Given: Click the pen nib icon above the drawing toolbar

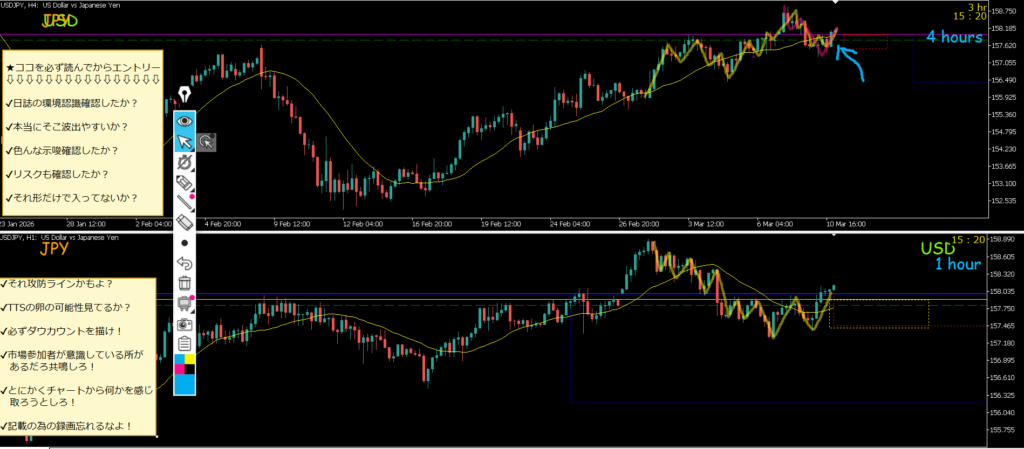Looking at the screenshot, I should pos(184,95).
